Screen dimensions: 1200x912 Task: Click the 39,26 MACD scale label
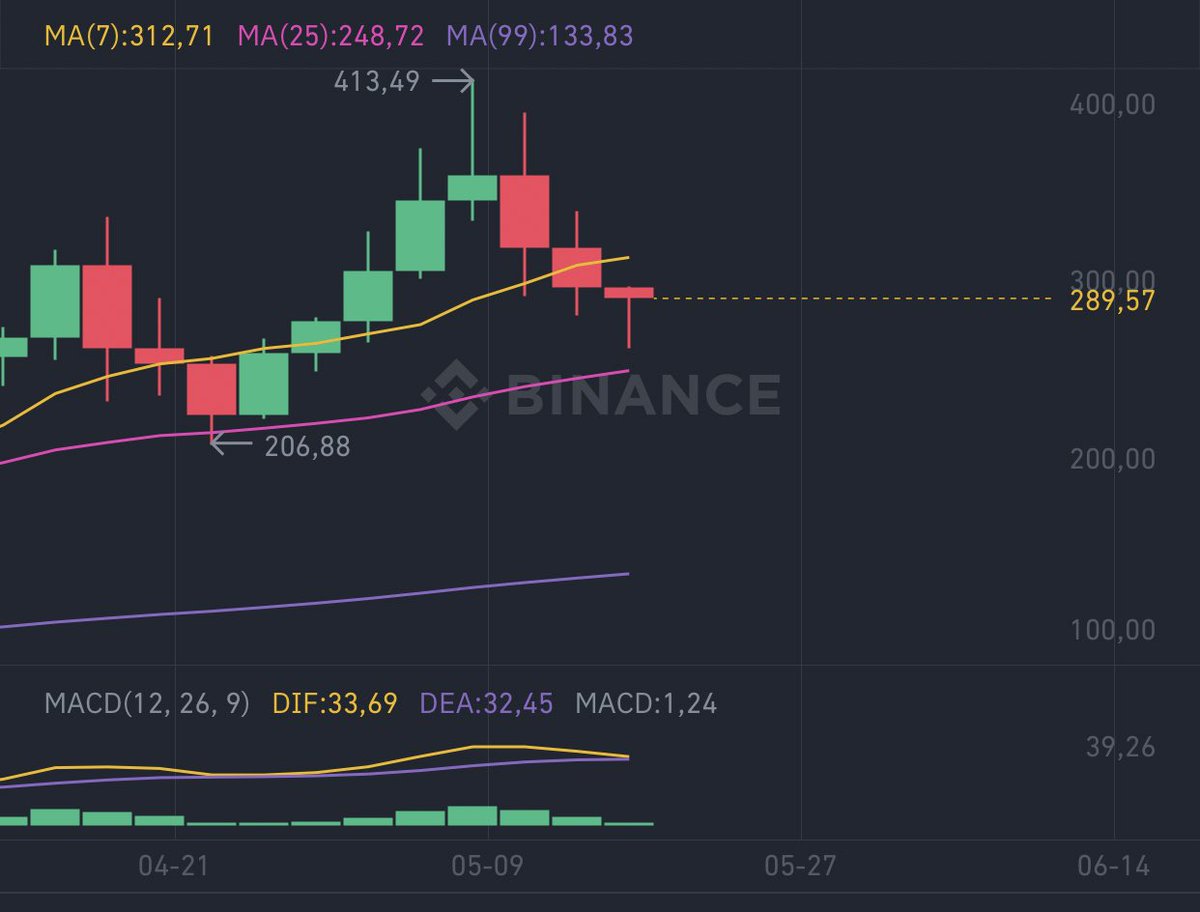(x=1120, y=747)
